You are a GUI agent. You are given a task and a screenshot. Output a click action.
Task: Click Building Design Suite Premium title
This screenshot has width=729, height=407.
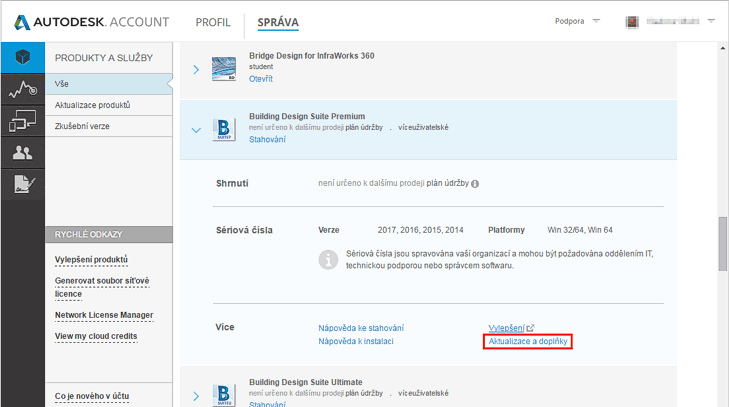pyautogui.click(x=307, y=116)
